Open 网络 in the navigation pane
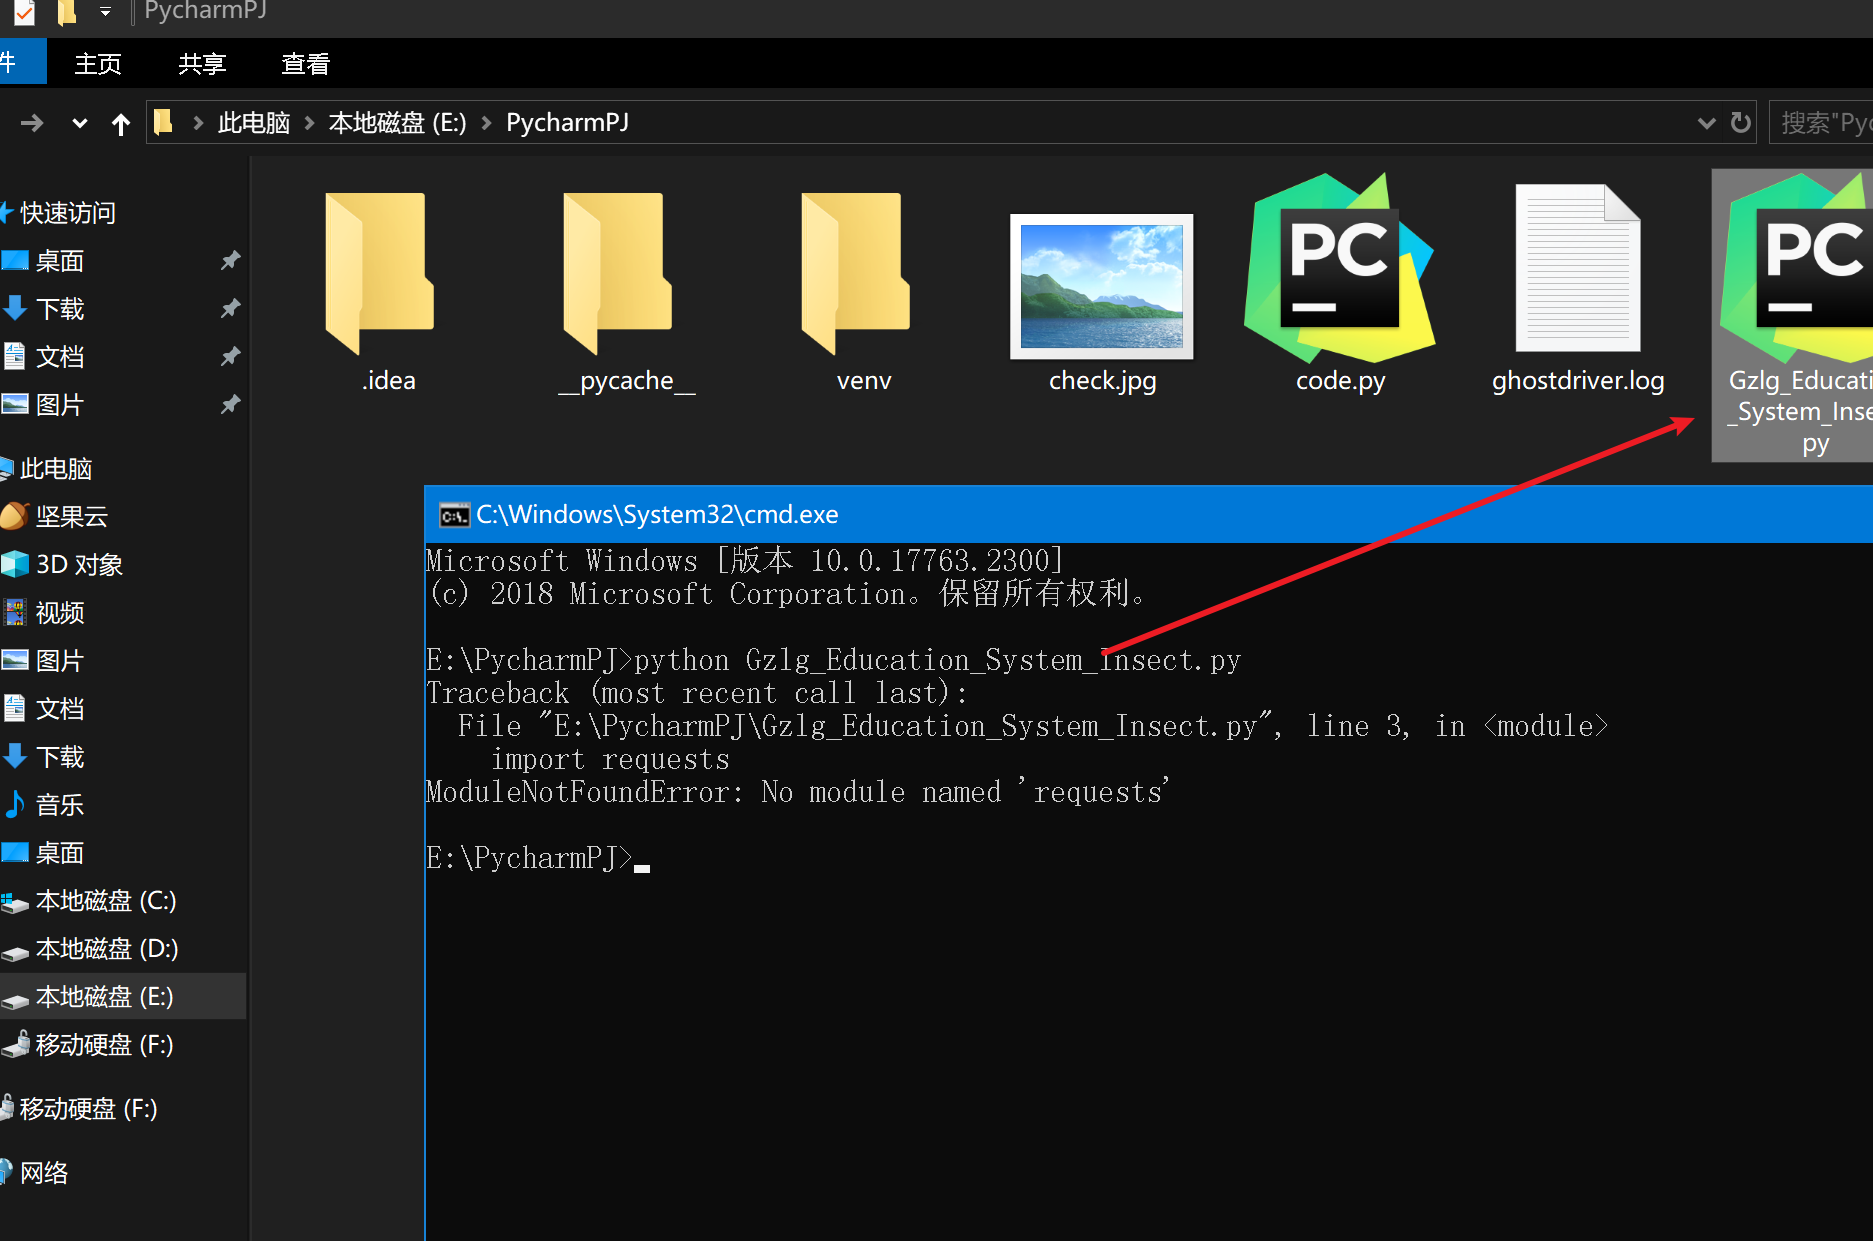Screen dimensions: 1873x1241 pos(44,1173)
